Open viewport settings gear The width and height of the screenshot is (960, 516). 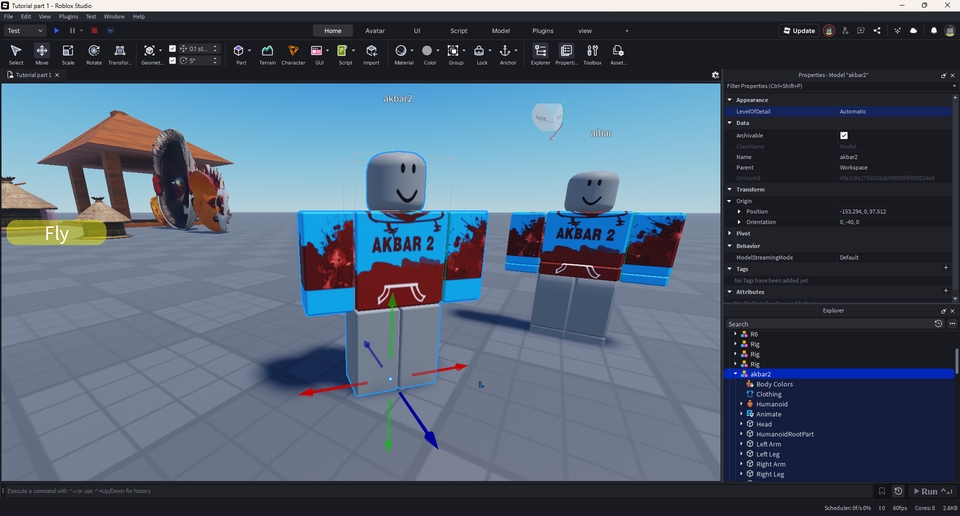(x=715, y=75)
